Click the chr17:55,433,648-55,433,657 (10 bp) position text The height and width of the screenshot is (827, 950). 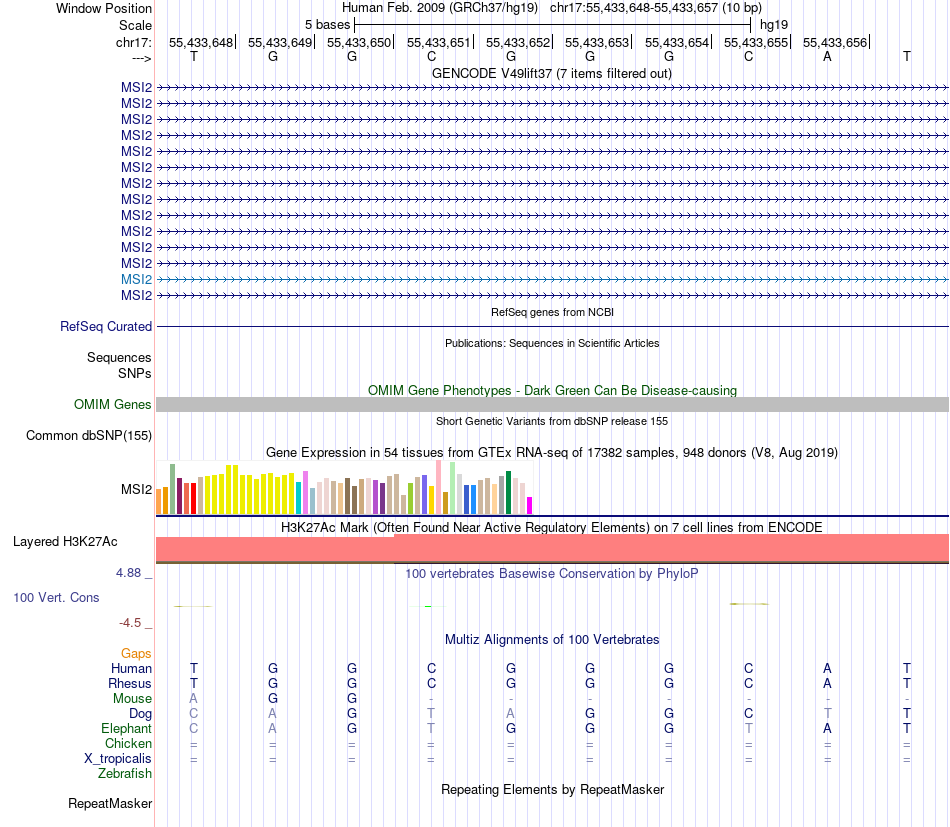[656, 8]
